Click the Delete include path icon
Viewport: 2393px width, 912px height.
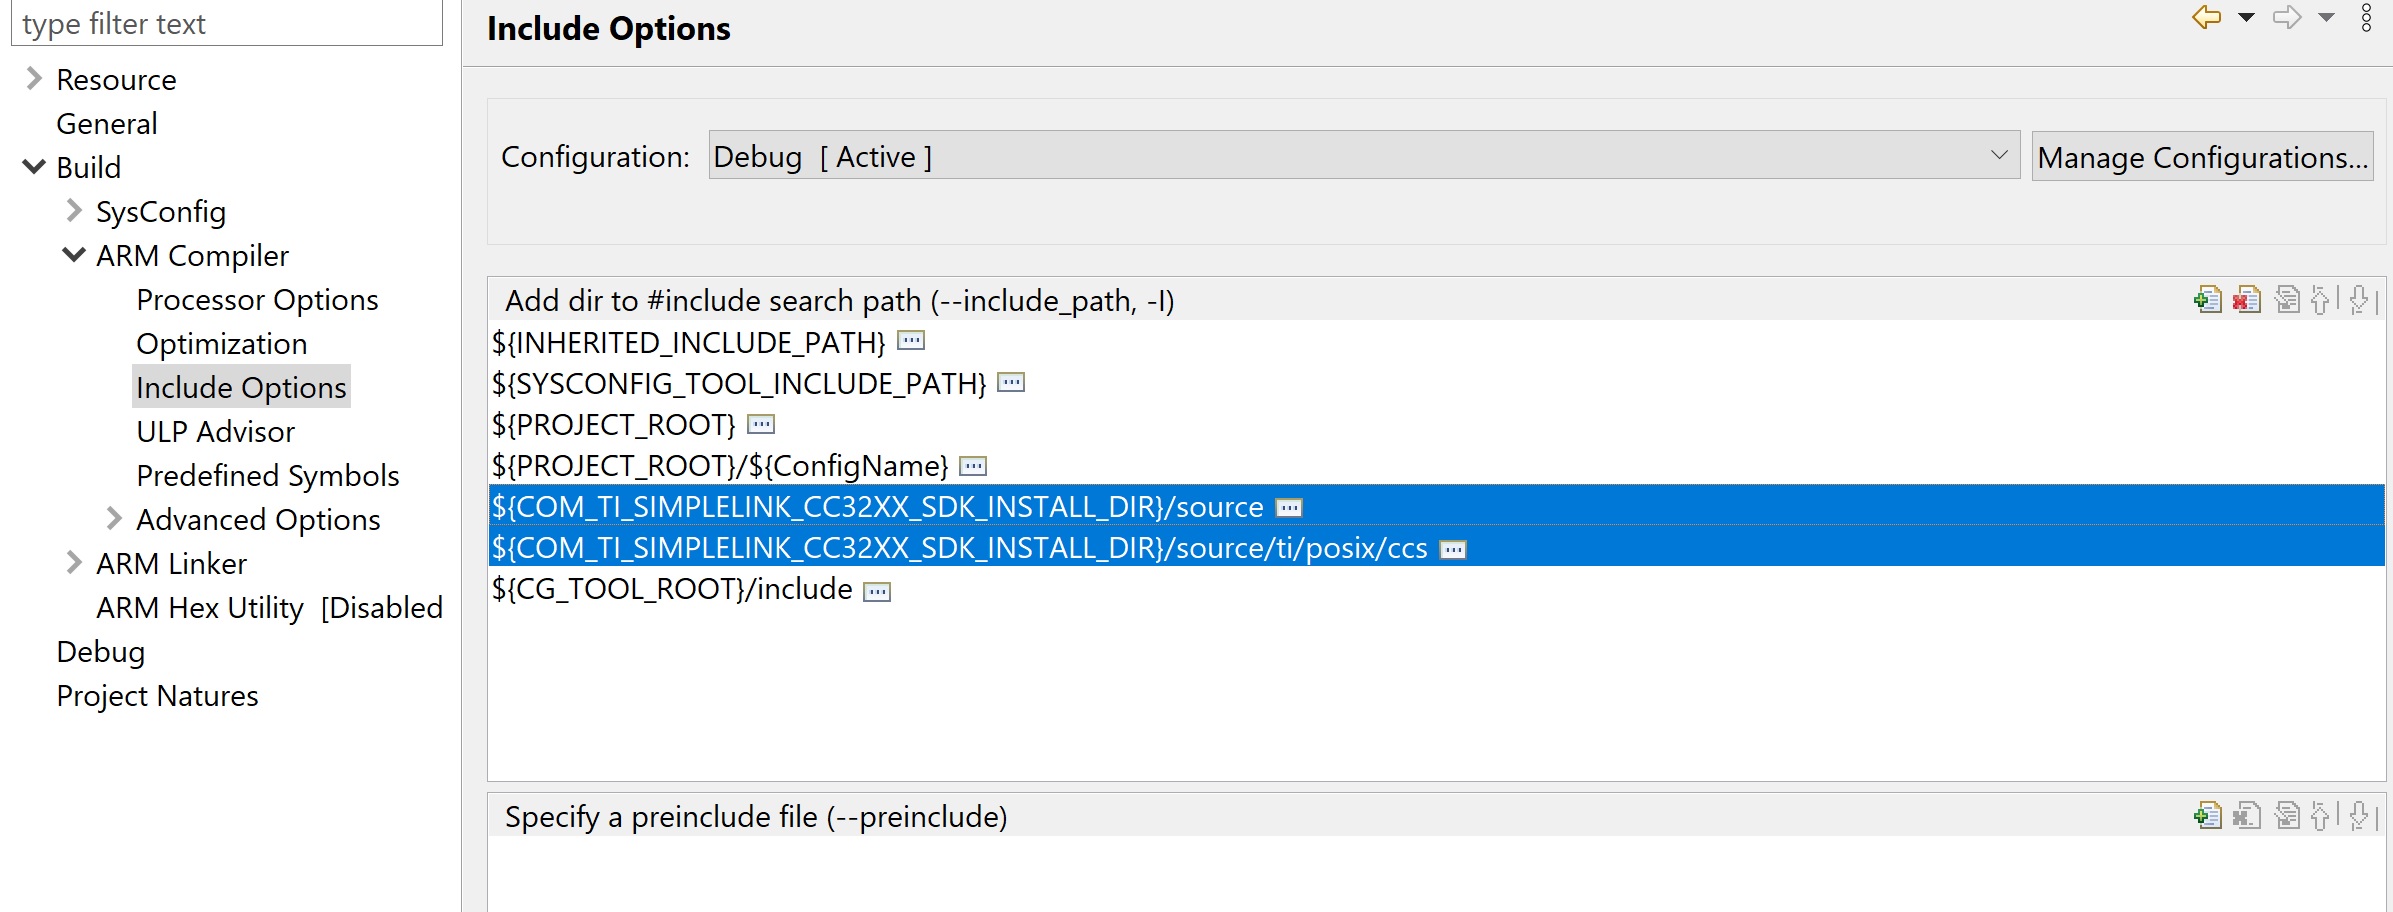click(2247, 300)
